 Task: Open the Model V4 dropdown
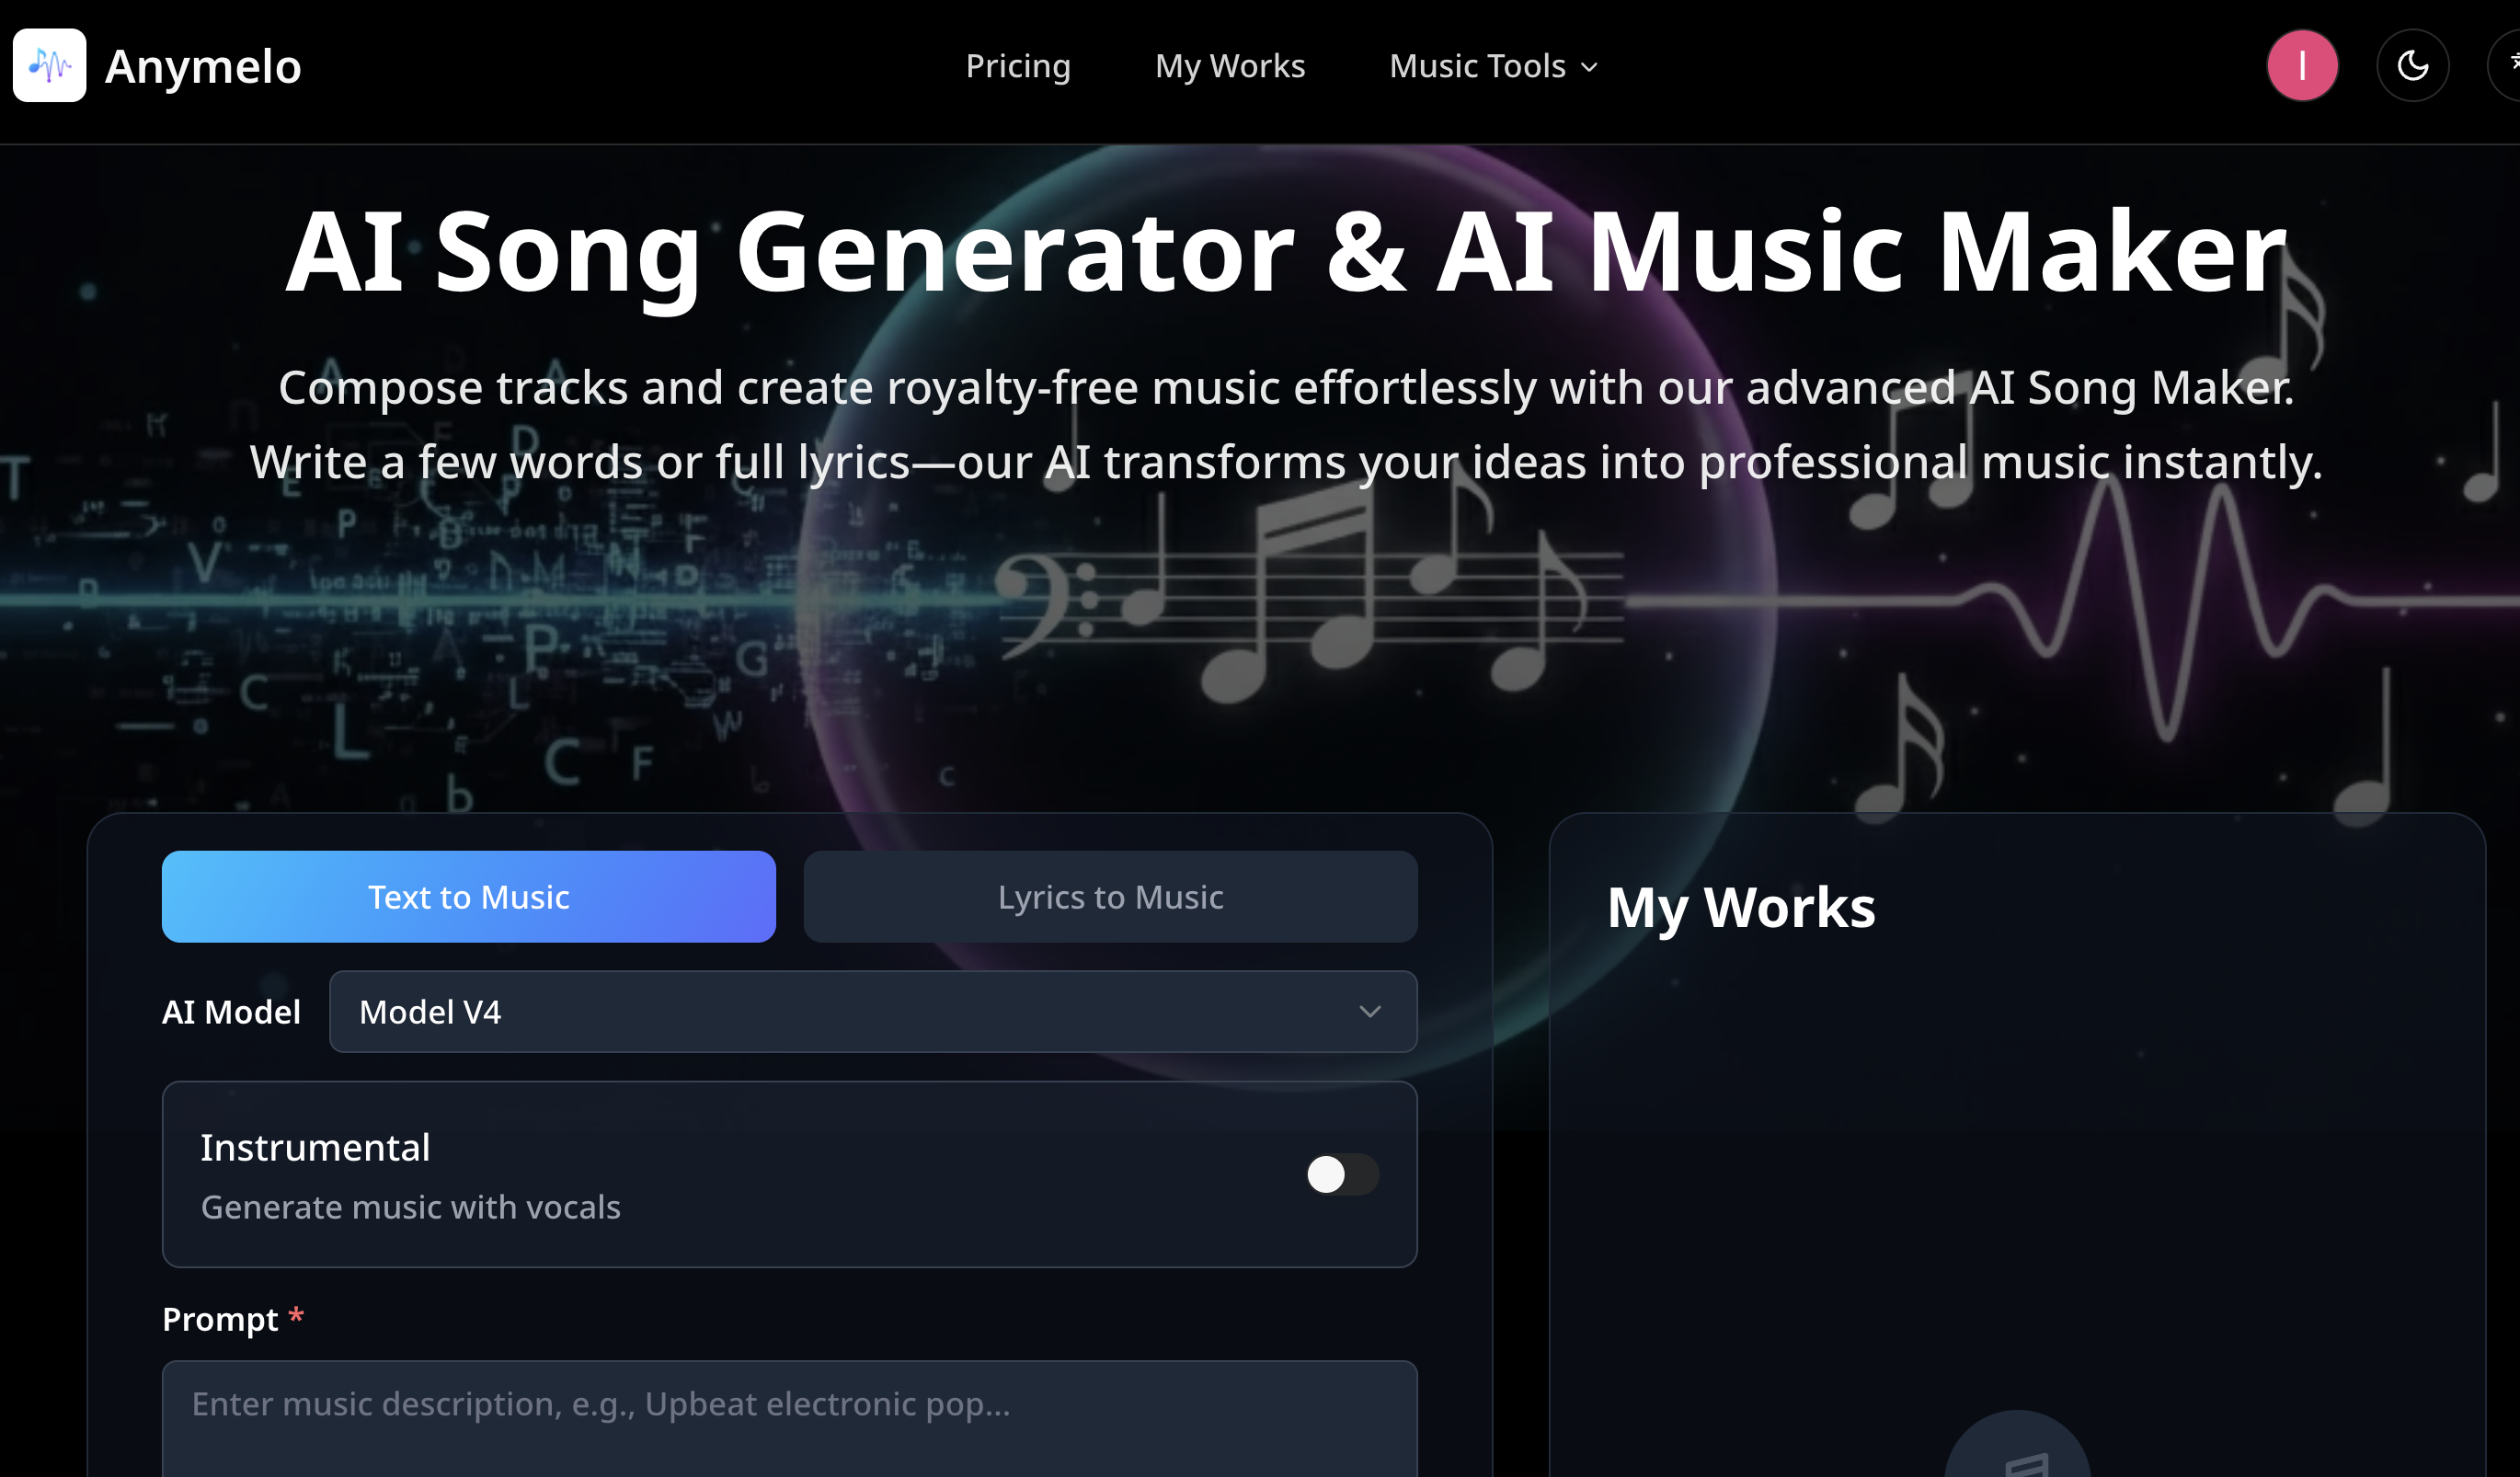click(x=873, y=1012)
